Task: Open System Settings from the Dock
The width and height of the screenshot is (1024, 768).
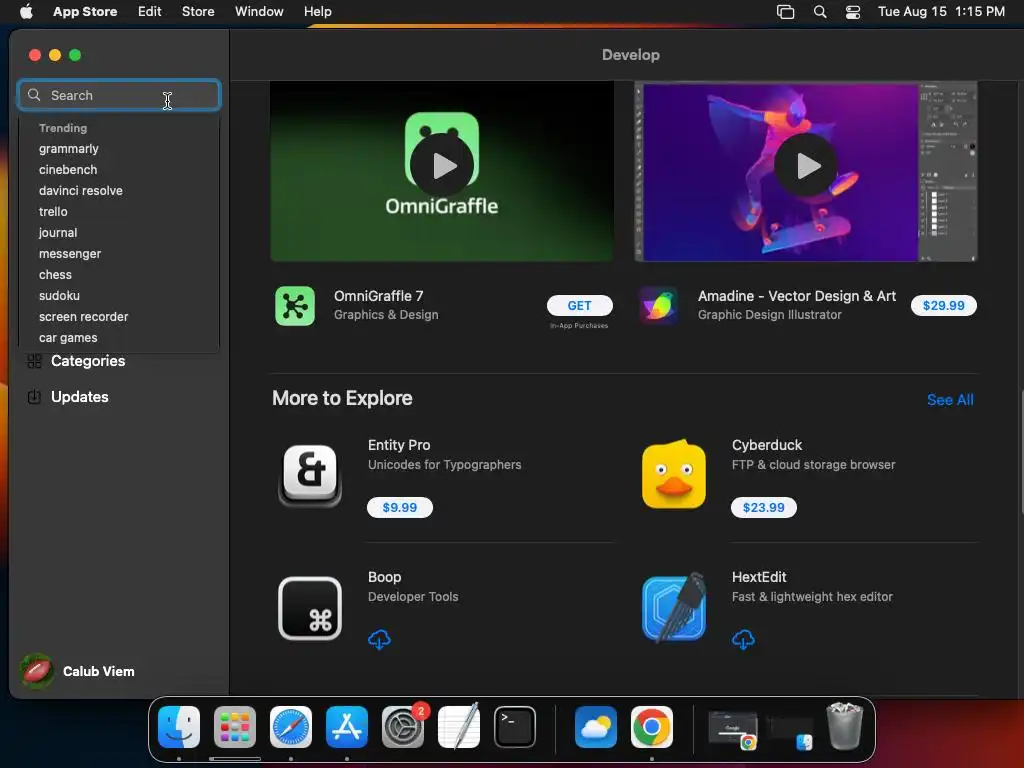Action: [403, 727]
